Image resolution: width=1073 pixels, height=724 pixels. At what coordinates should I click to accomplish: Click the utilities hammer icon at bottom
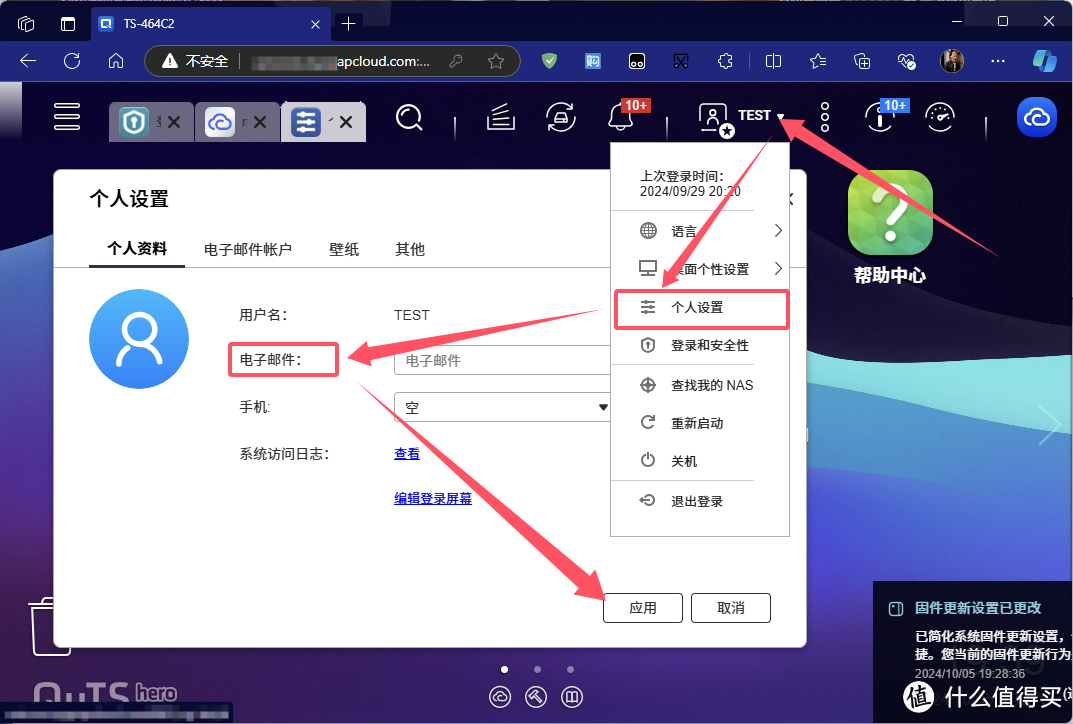pyautogui.click(x=535, y=697)
